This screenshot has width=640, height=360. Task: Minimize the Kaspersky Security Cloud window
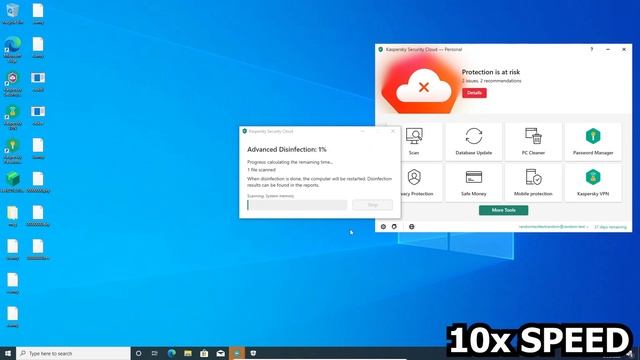coord(608,49)
